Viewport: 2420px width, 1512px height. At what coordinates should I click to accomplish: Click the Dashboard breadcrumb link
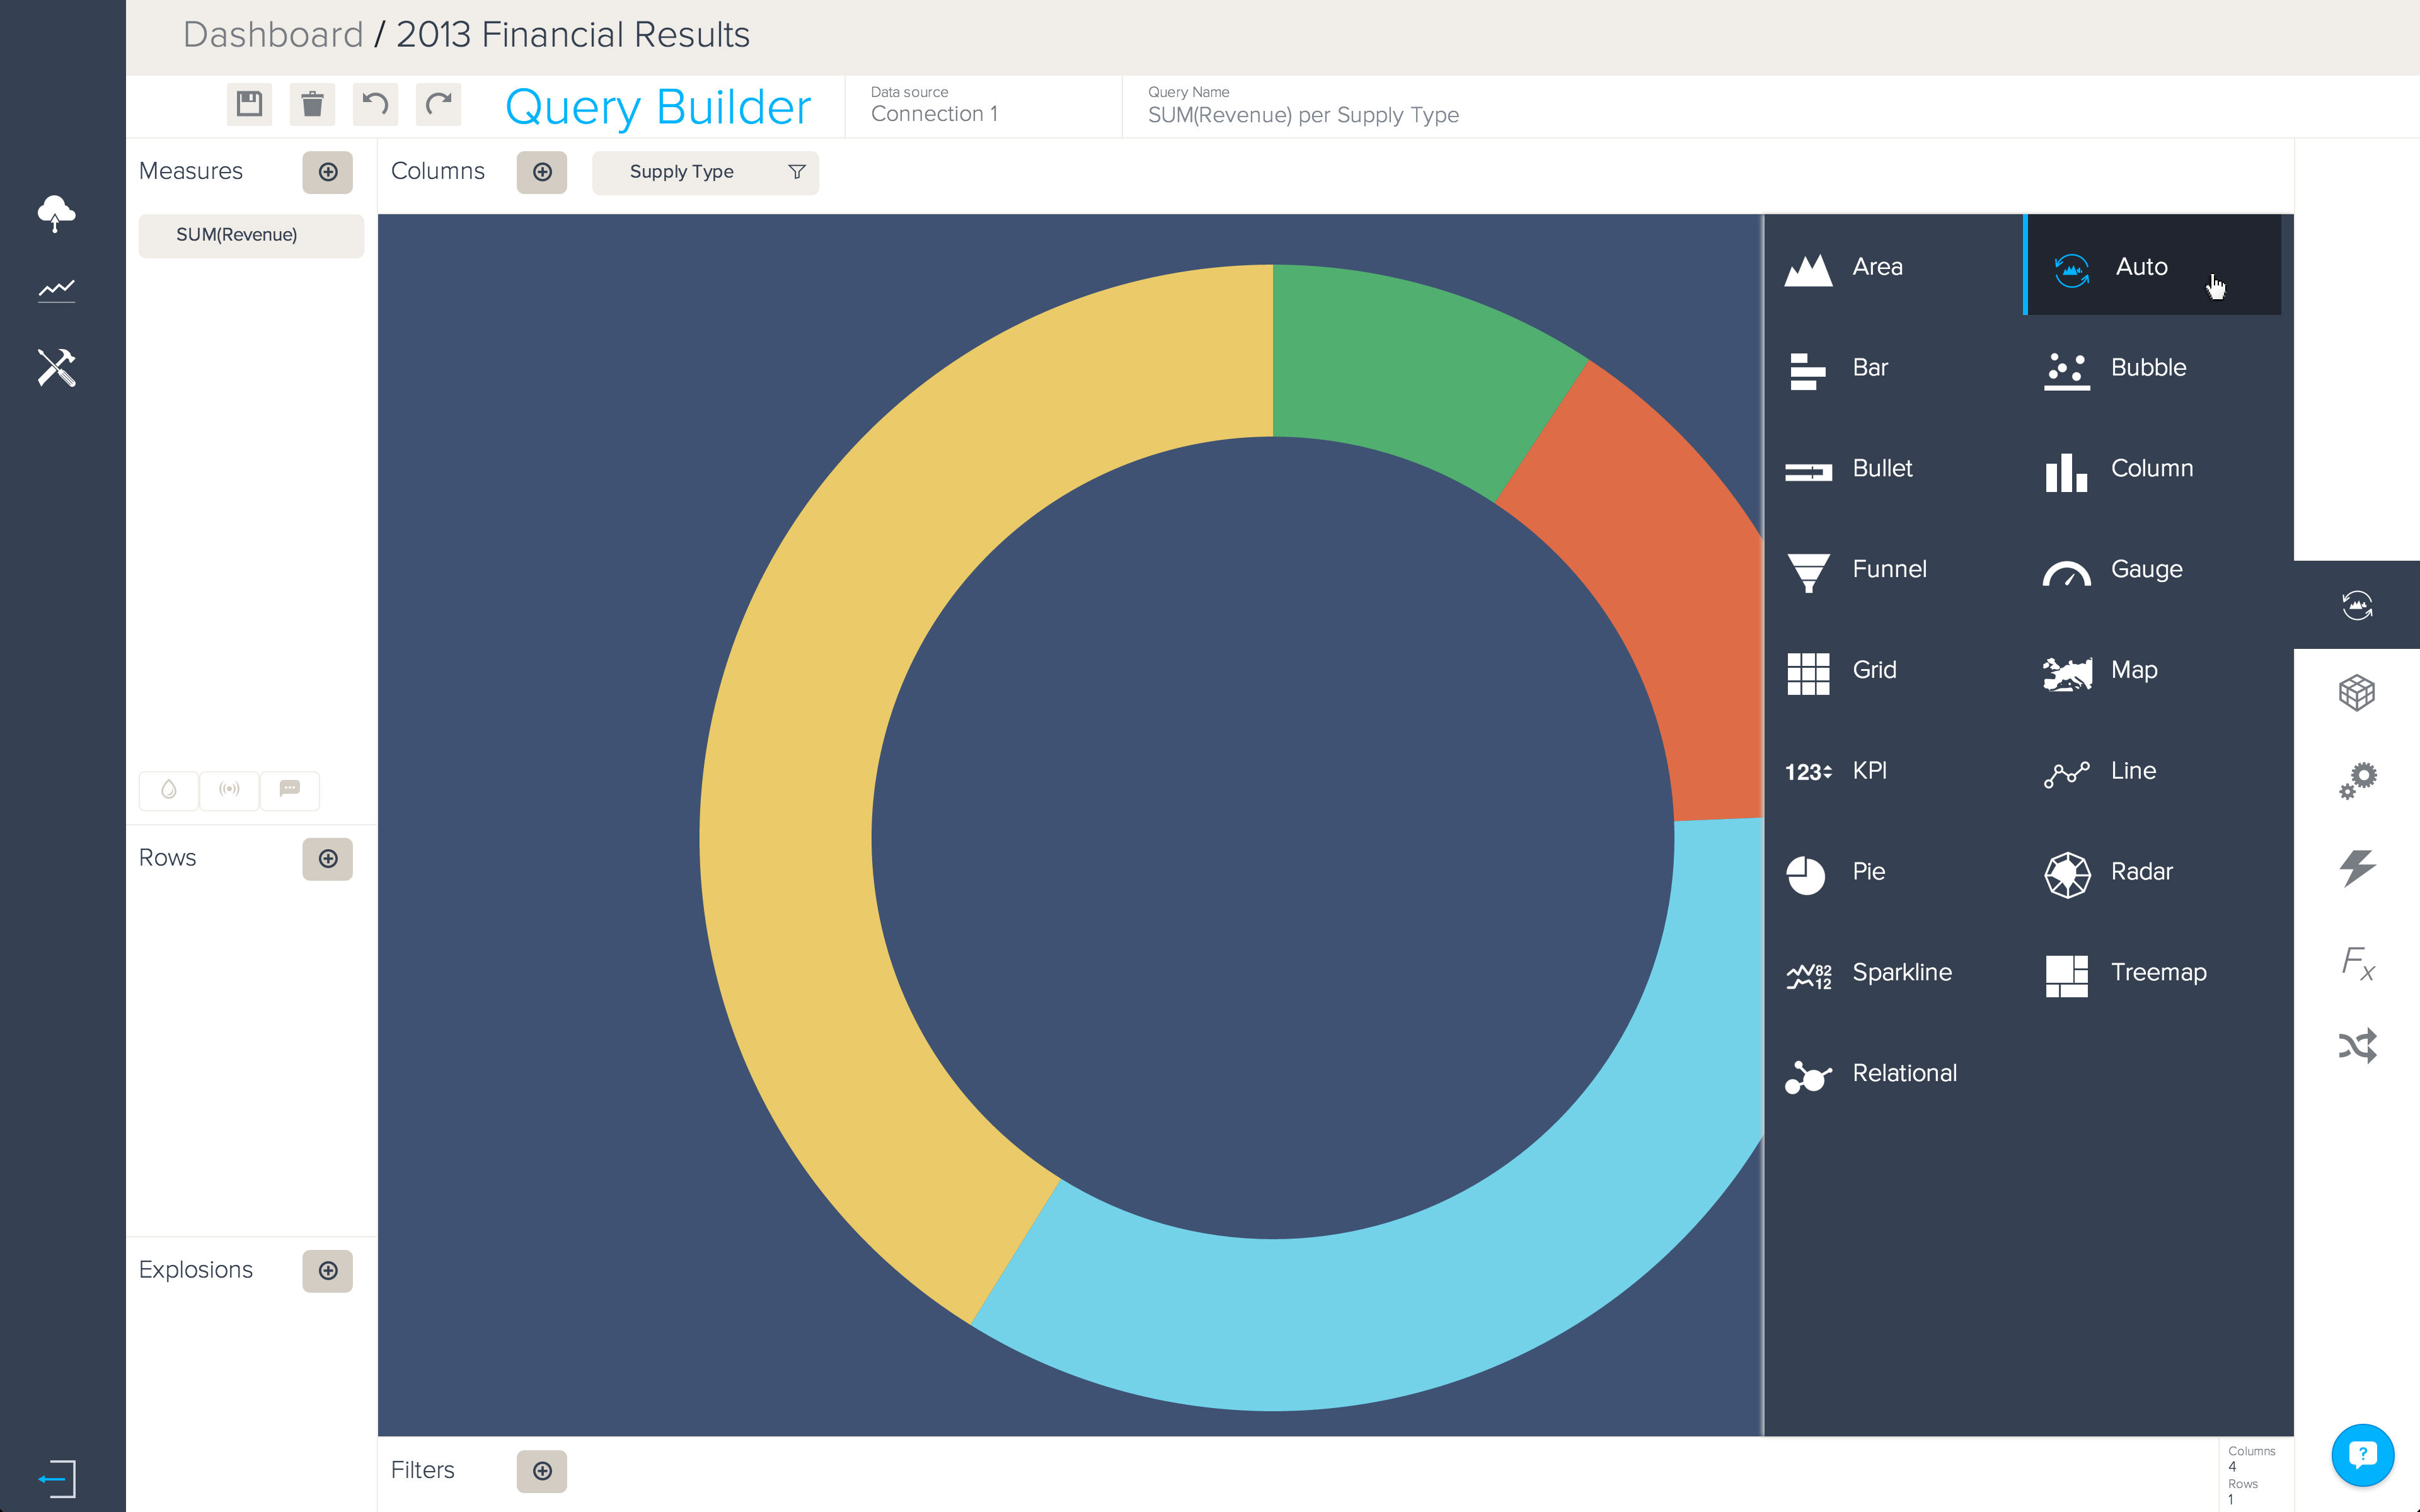273,35
